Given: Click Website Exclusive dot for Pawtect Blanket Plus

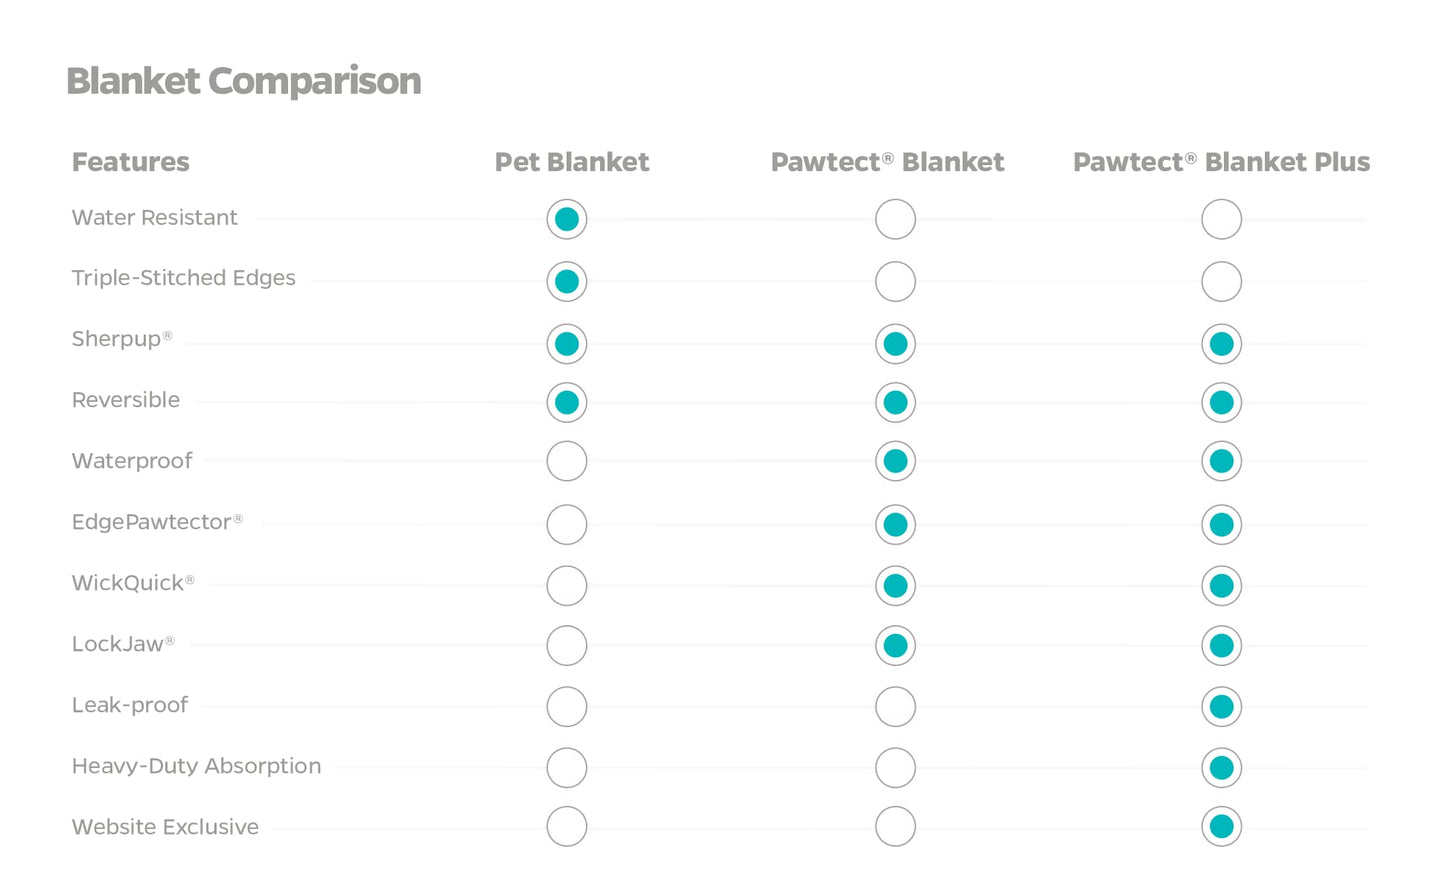Looking at the screenshot, I should 1221,827.
